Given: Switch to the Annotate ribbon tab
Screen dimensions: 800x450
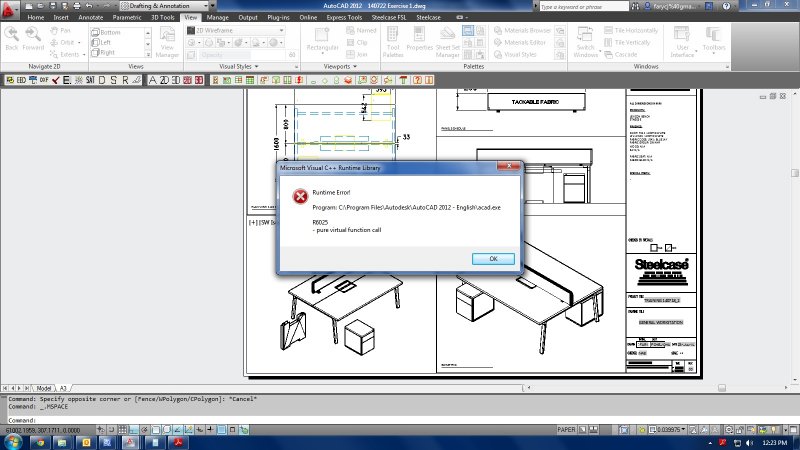Looking at the screenshot, I should pos(91,17).
